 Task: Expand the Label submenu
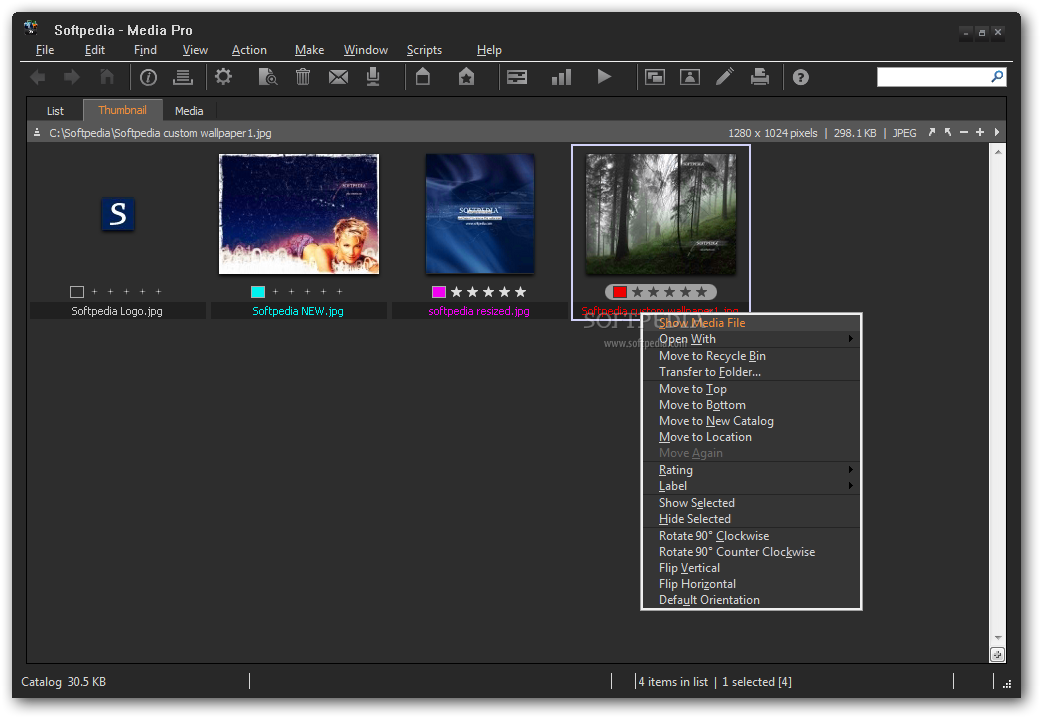[751, 486]
